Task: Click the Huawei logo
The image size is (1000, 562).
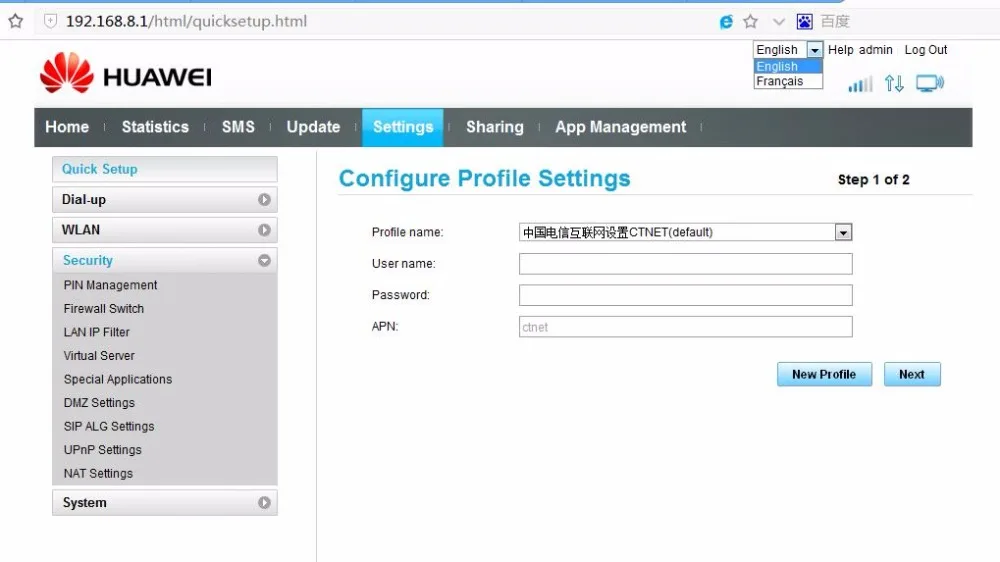Action: tap(126, 74)
